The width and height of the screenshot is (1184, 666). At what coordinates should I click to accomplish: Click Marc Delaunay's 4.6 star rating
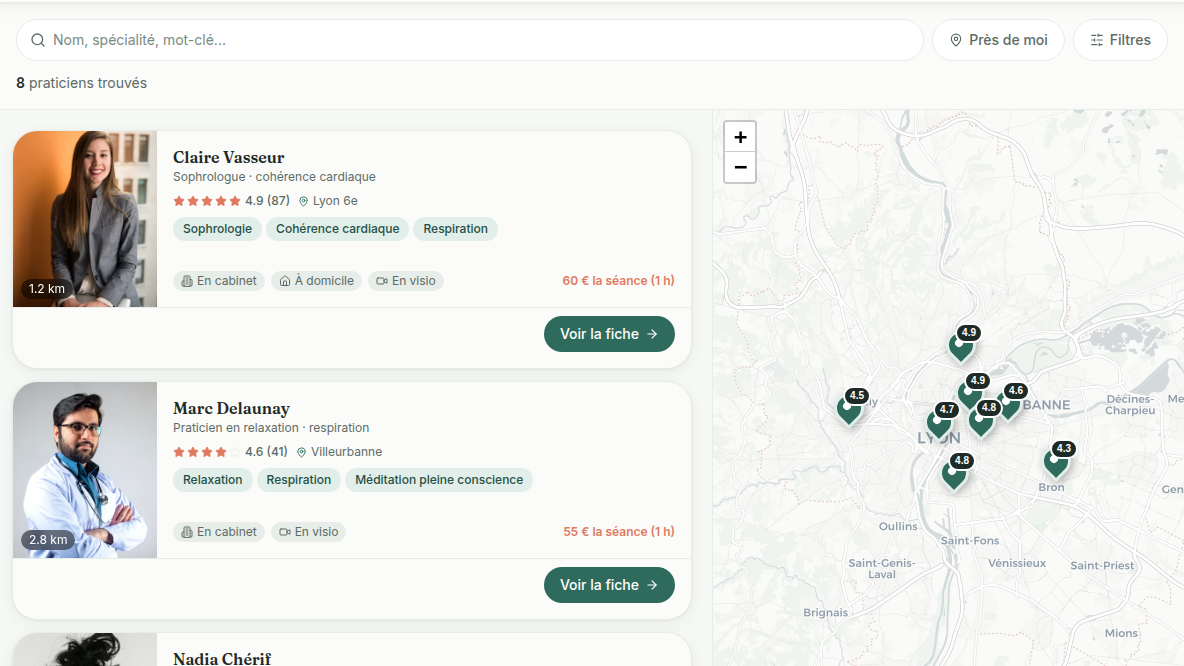pyautogui.click(x=230, y=452)
